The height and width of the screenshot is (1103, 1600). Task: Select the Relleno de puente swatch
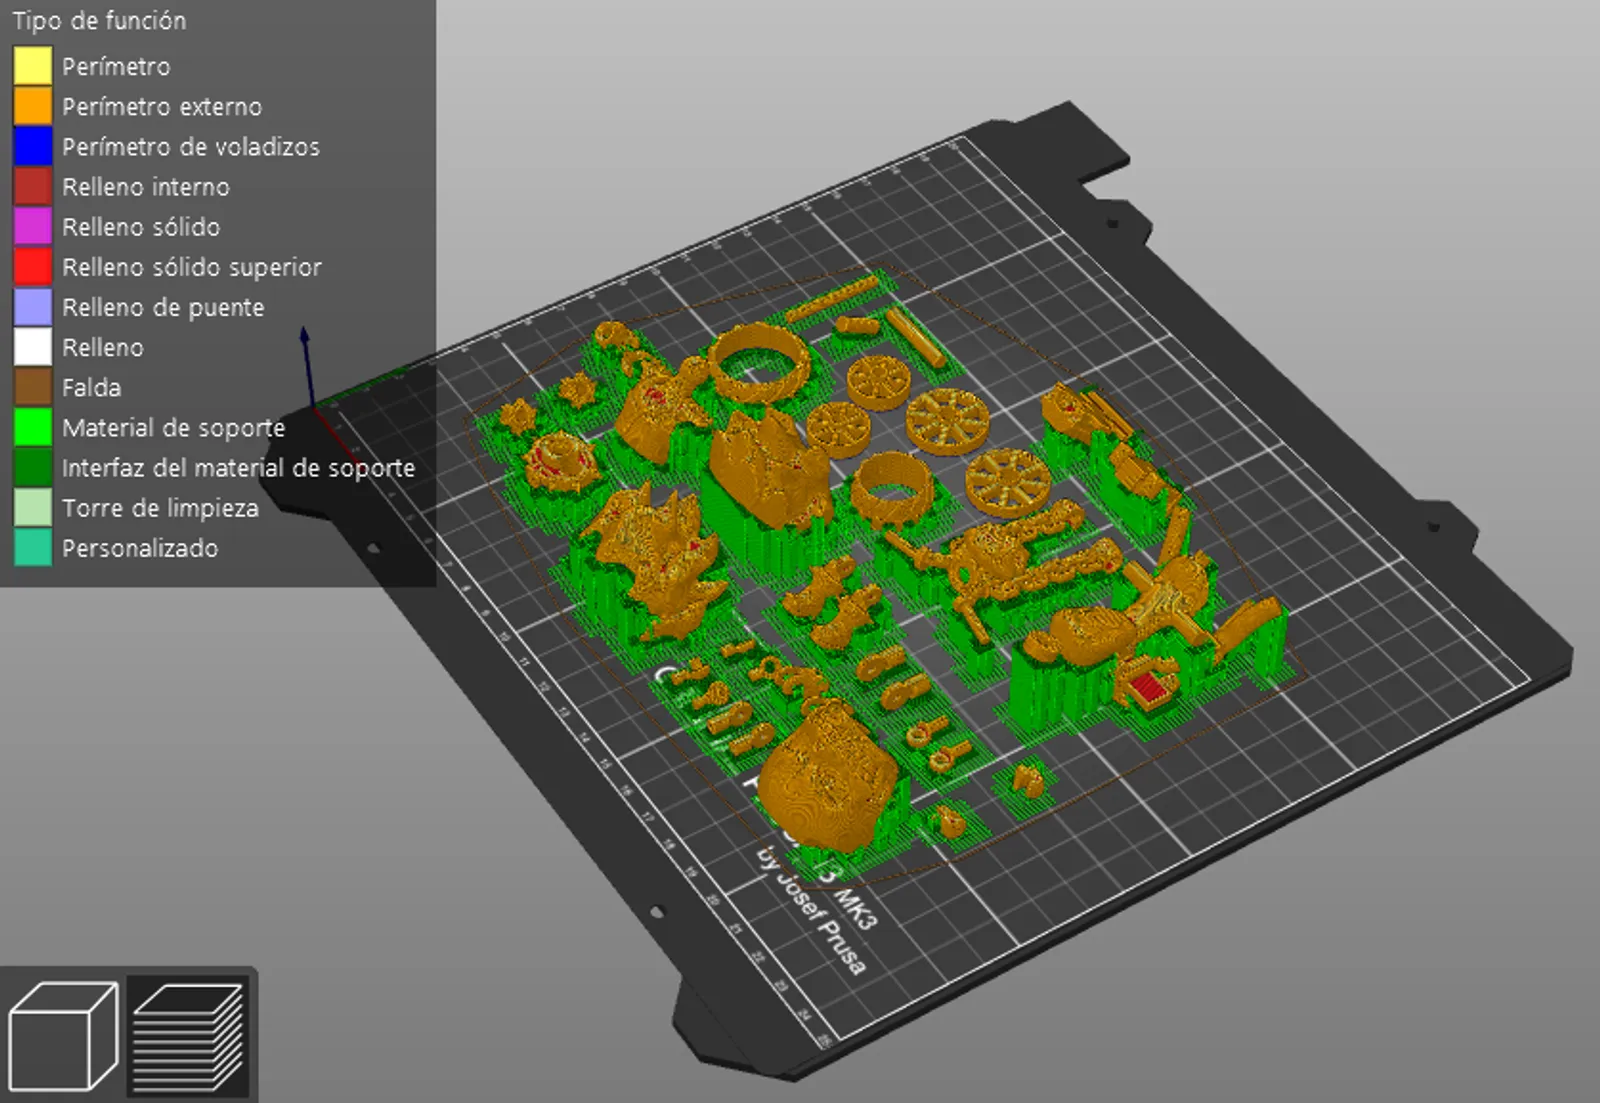coord(33,307)
